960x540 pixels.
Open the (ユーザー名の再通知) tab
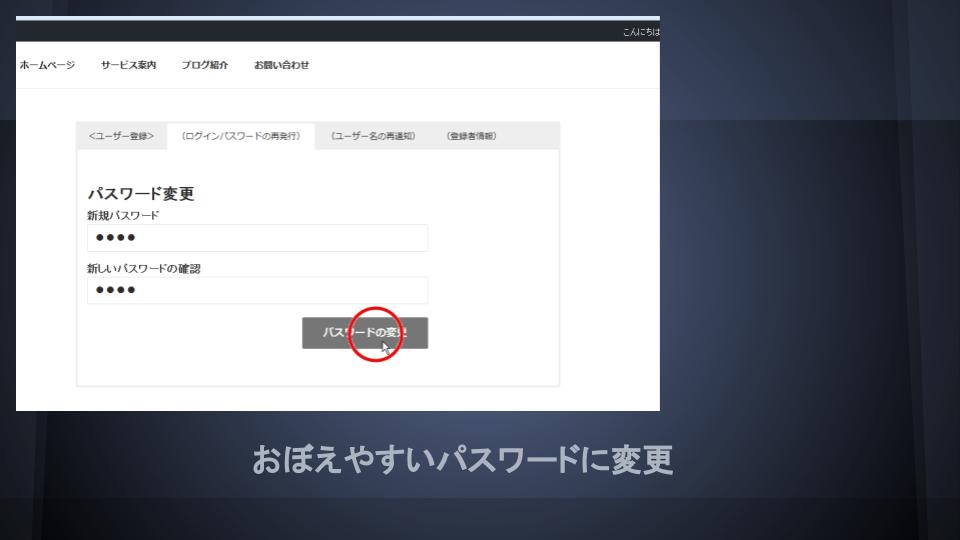coord(373,136)
